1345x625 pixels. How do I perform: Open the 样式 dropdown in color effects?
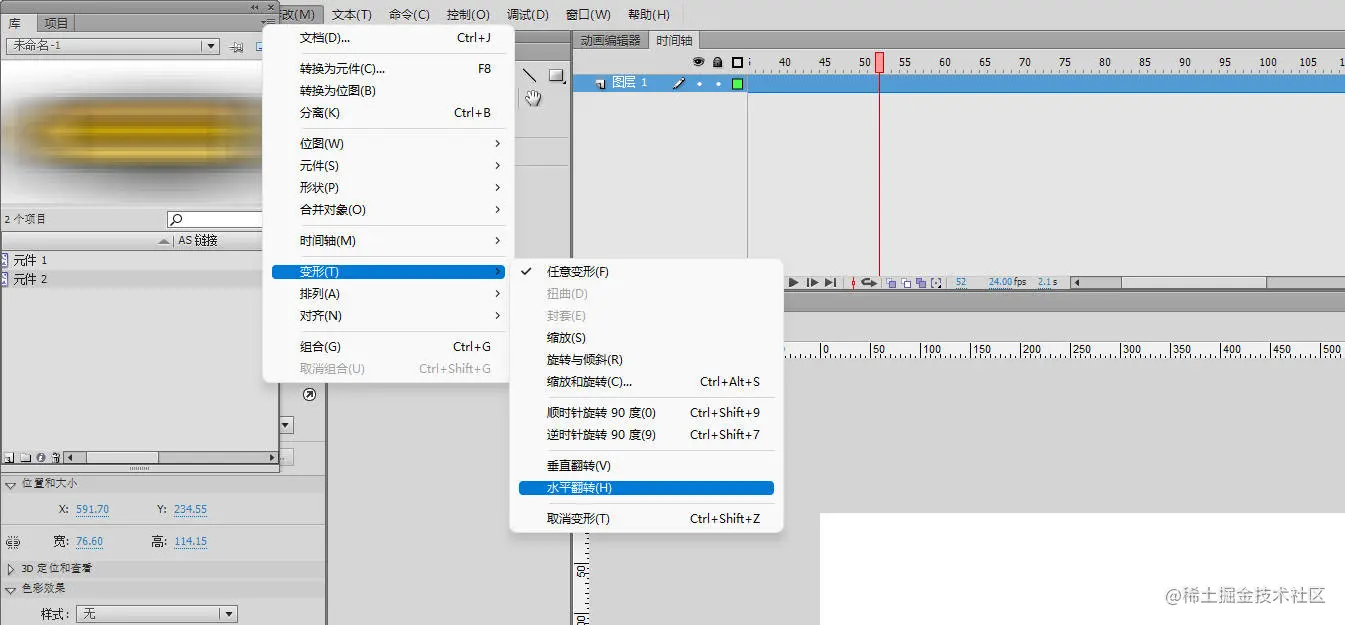coord(227,612)
